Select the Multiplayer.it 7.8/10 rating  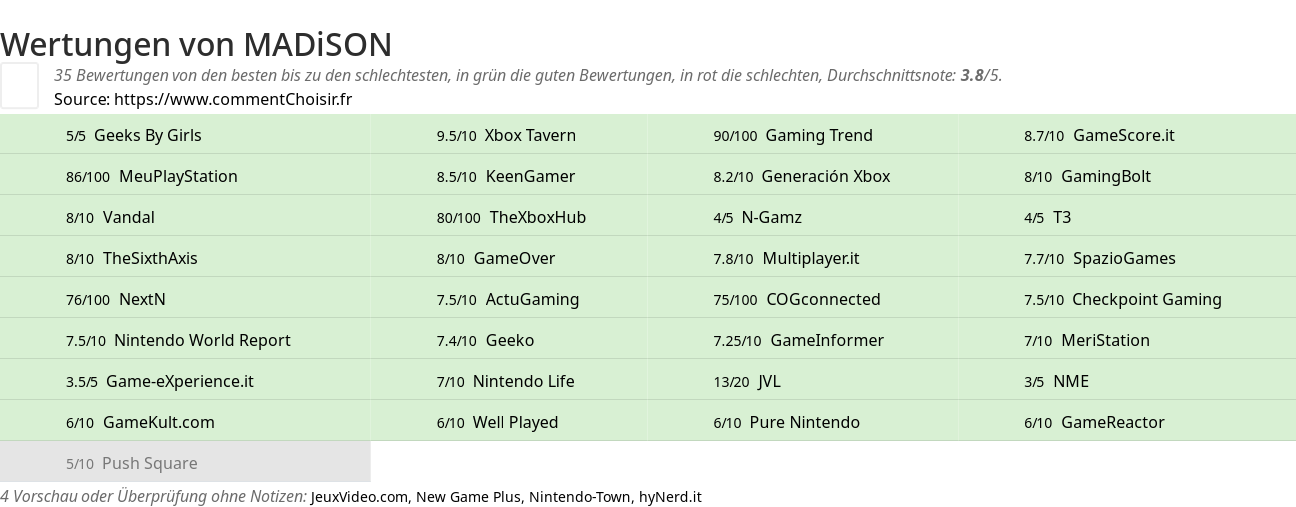pyautogui.click(x=803, y=258)
